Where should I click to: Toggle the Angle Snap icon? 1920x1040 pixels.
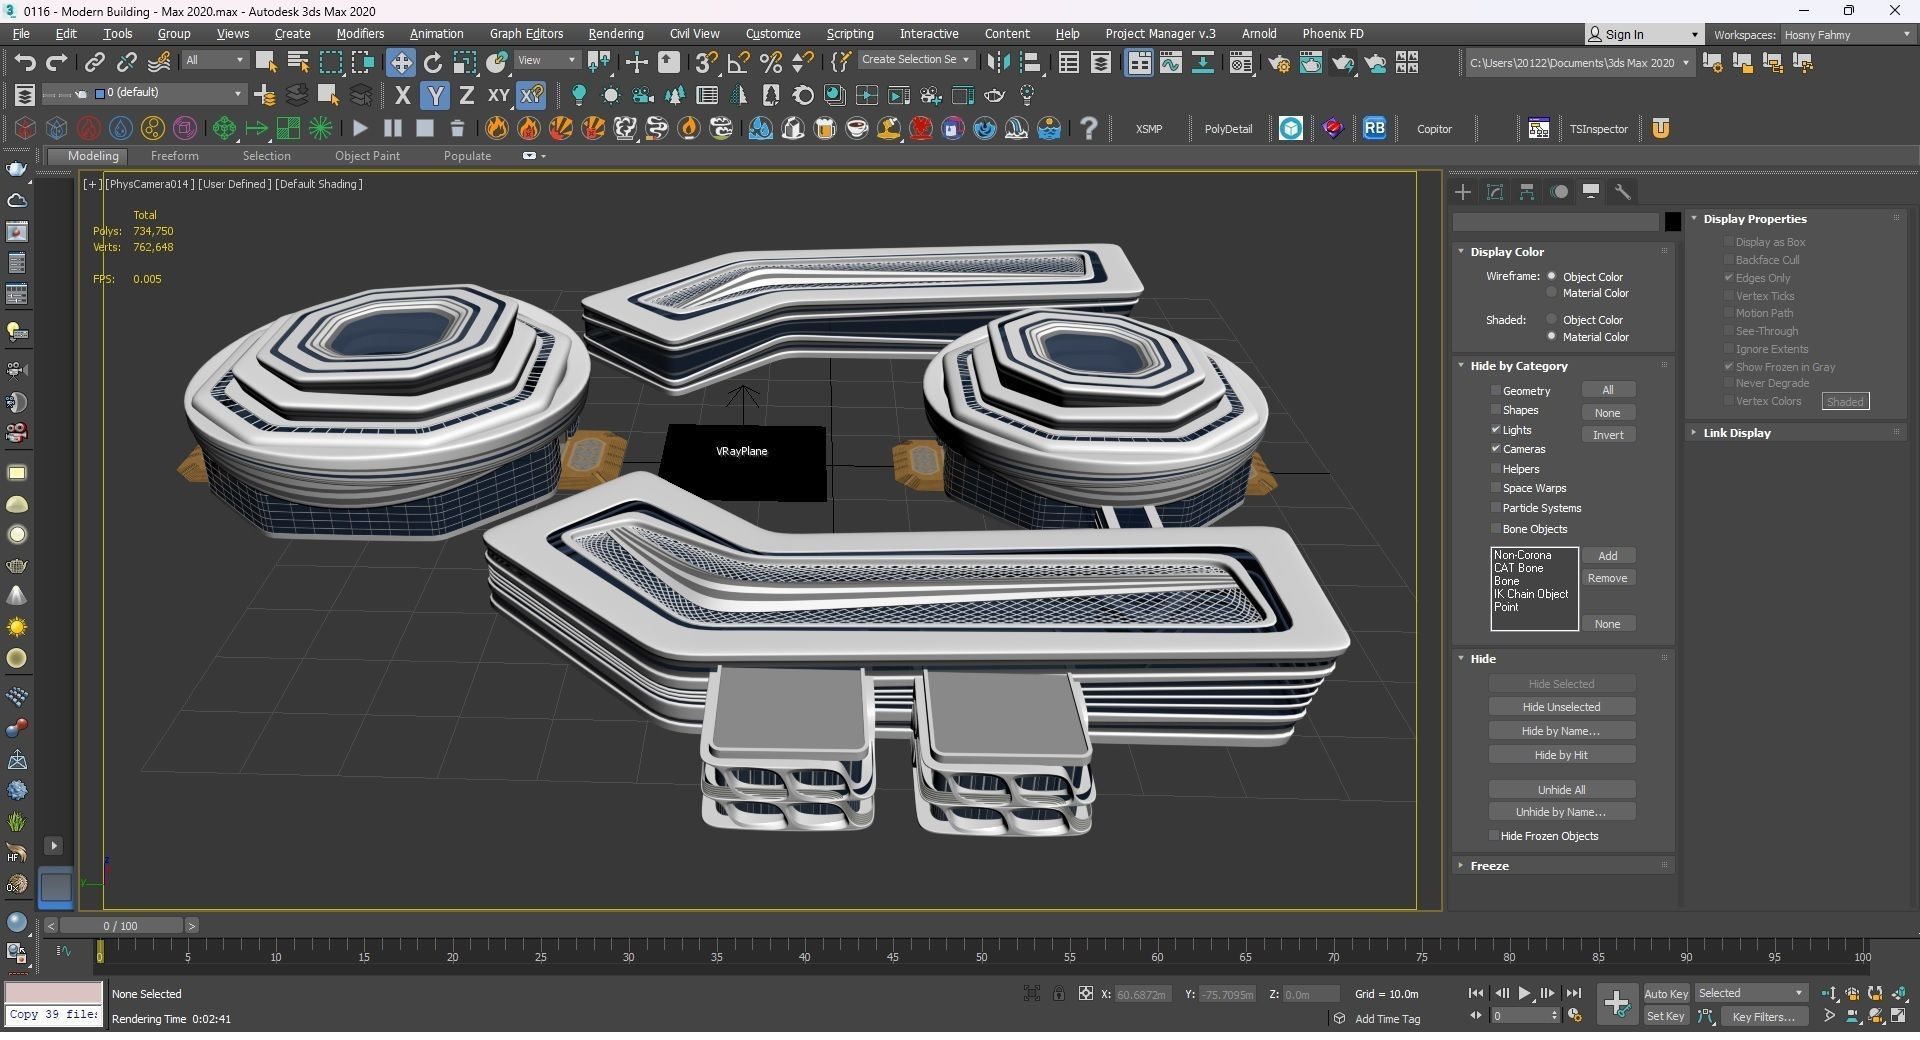738,62
